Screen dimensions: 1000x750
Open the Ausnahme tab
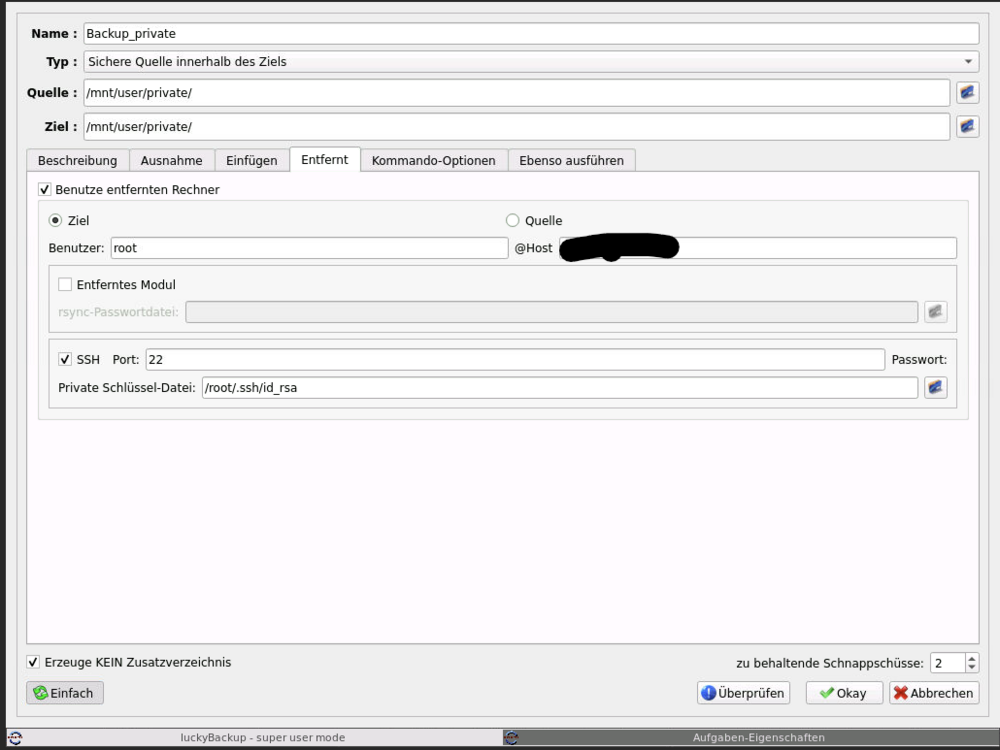coord(172,160)
